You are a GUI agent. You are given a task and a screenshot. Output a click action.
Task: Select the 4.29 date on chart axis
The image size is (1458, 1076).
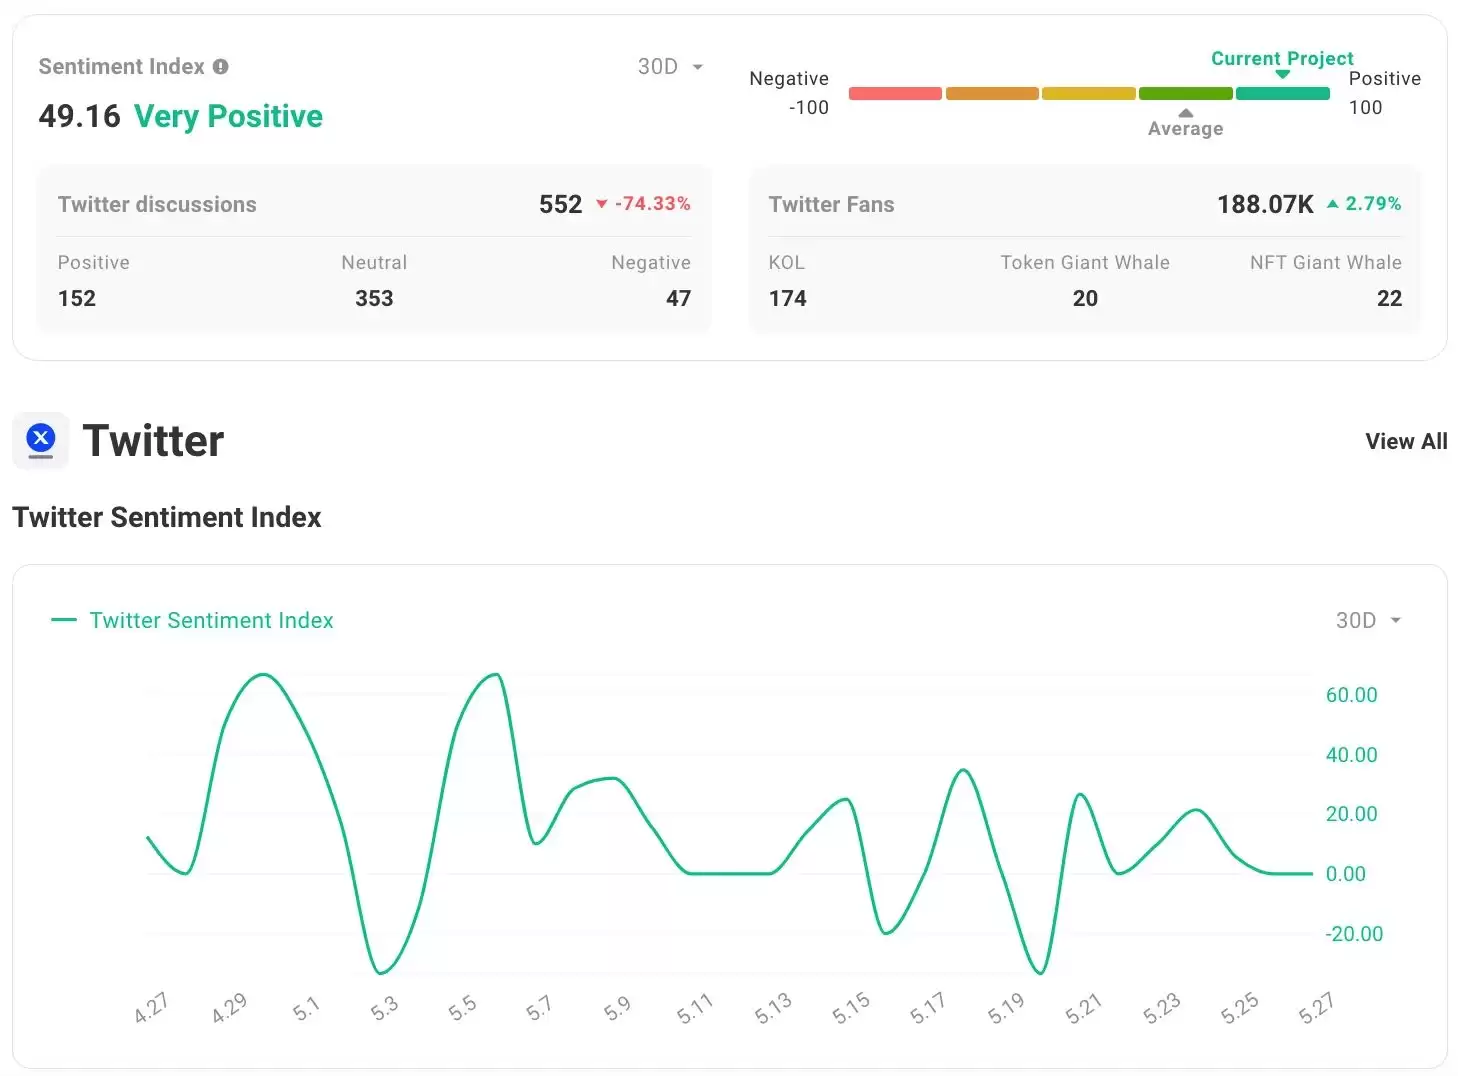tap(229, 1008)
